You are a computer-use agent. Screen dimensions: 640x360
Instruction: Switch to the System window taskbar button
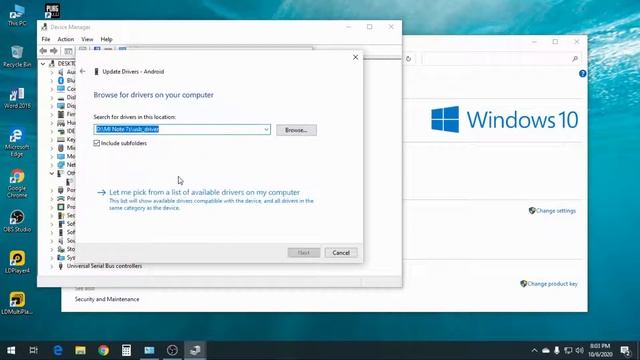(149, 350)
